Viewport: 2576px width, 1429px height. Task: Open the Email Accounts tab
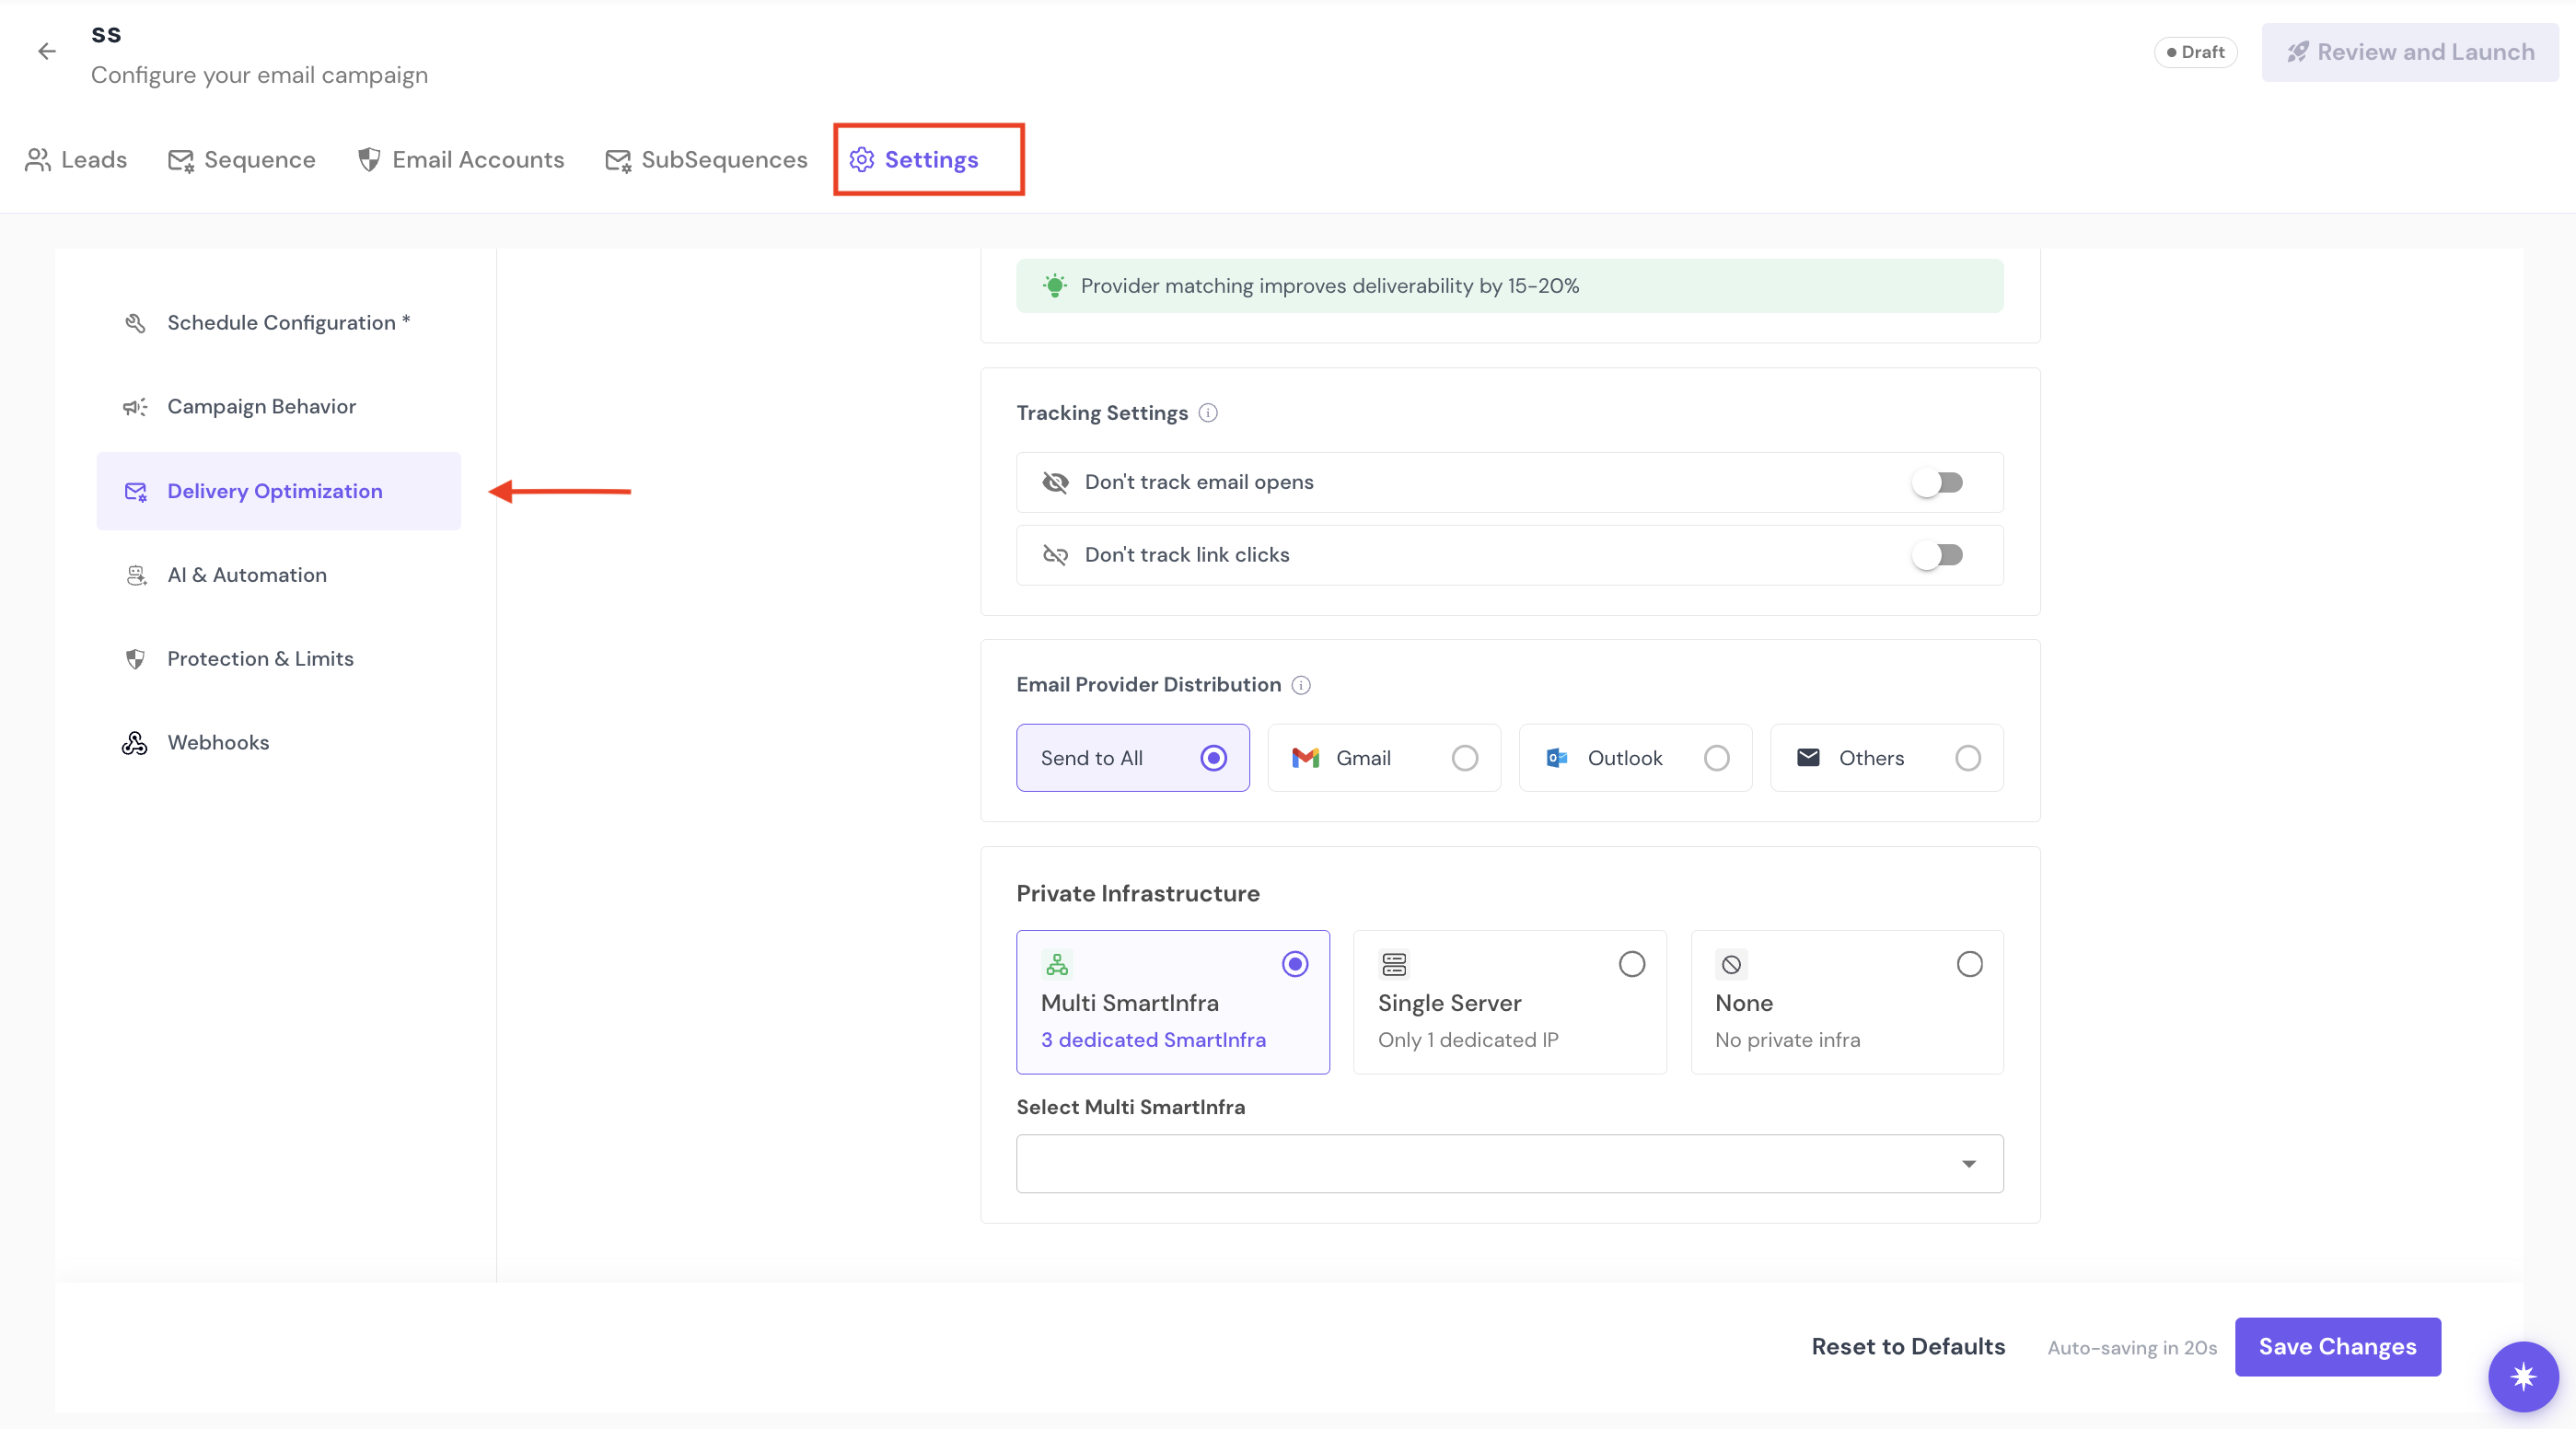tap(461, 160)
